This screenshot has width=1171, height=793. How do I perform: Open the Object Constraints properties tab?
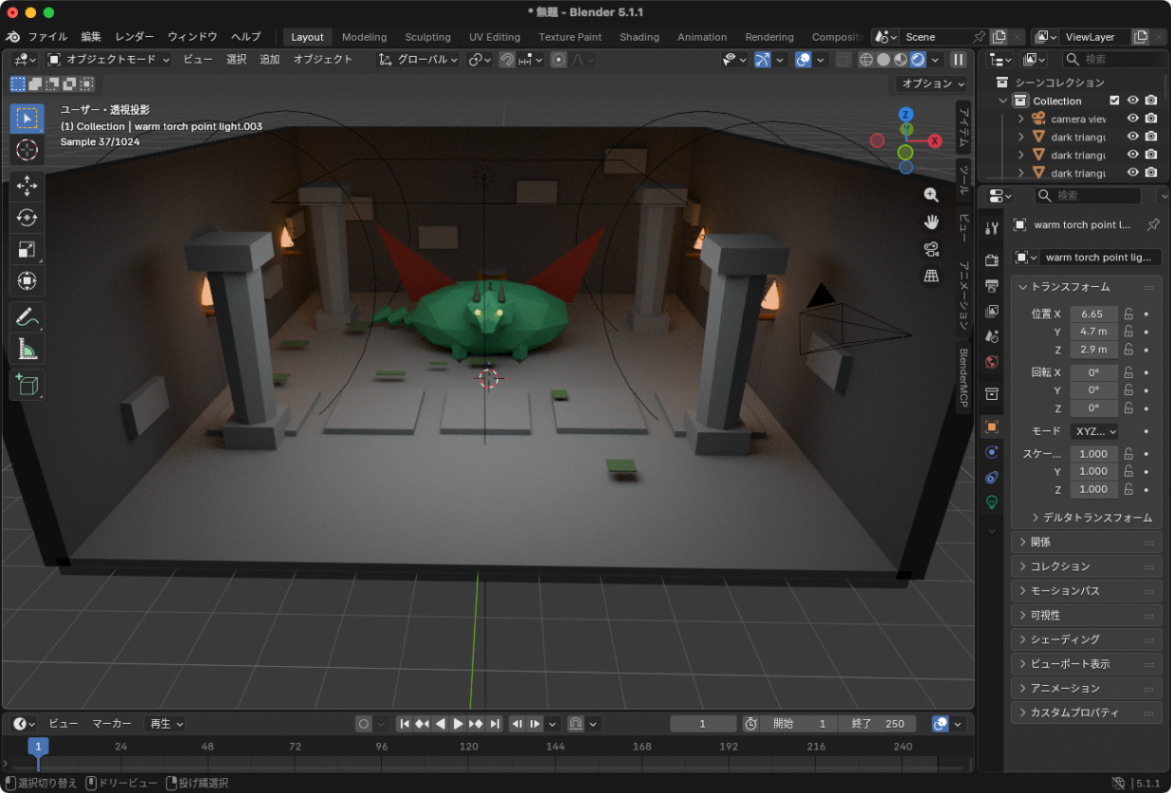(x=992, y=477)
